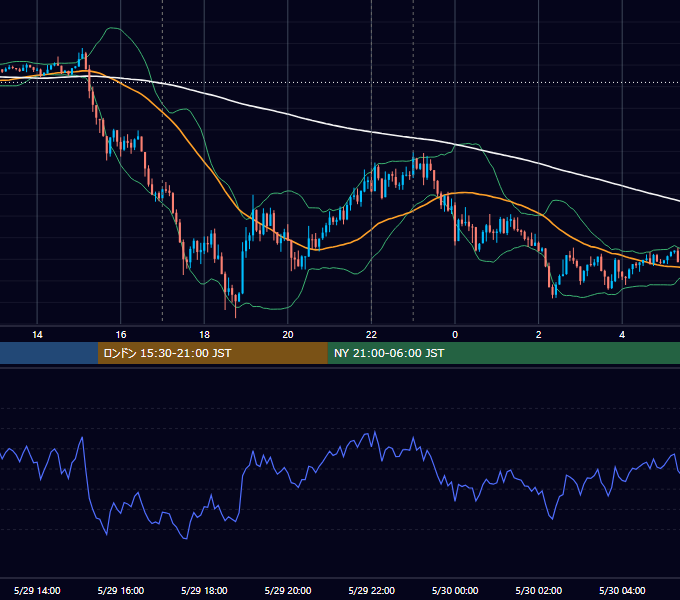Click the 5/30 04:00 time label
The width and height of the screenshot is (680, 600).
622,590
